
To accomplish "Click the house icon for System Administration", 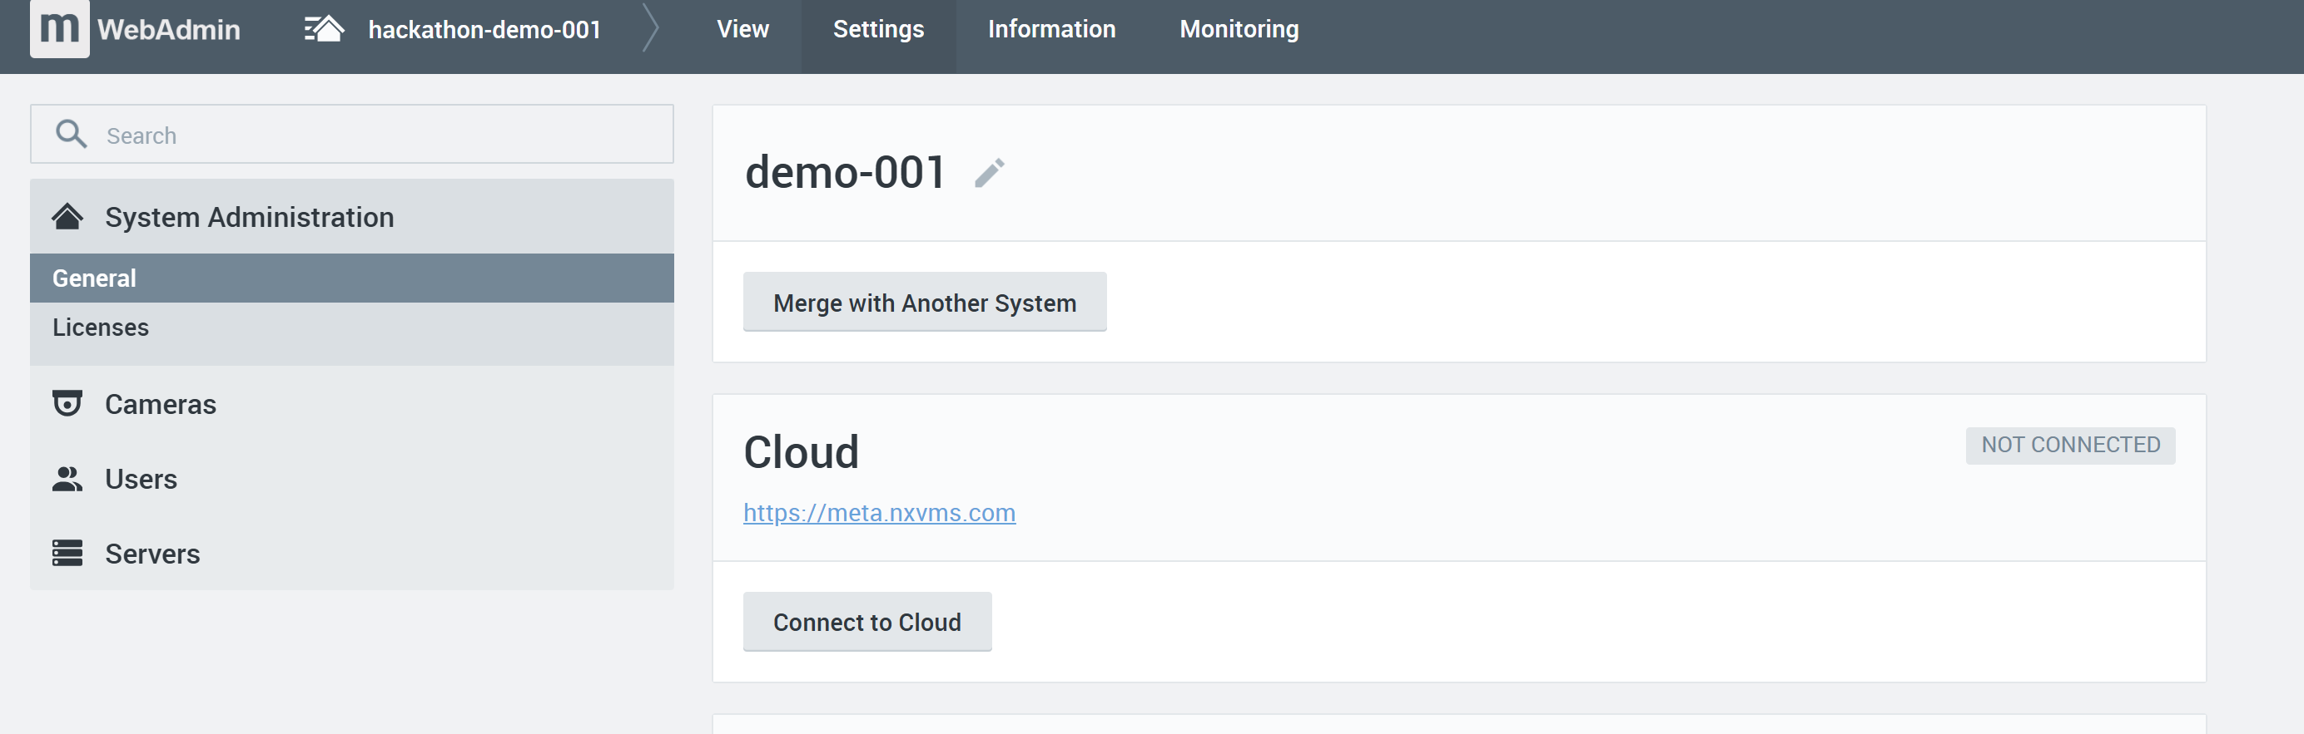I will click(67, 216).
